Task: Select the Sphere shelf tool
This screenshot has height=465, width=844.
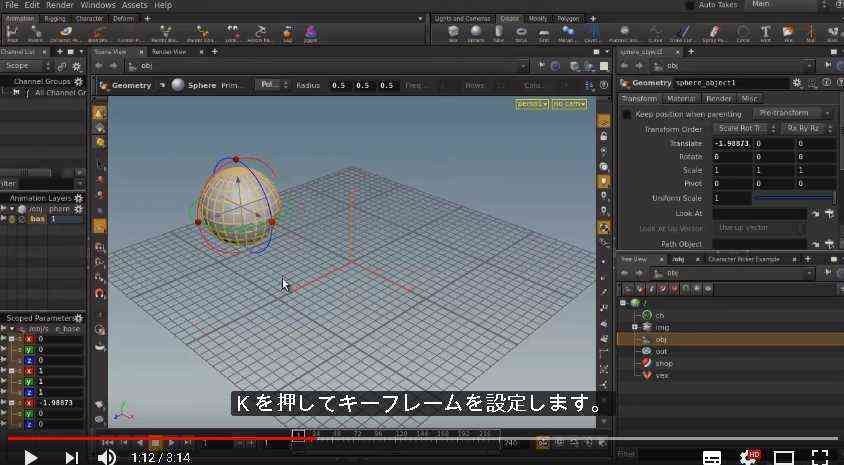Action: pyautogui.click(x=475, y=33)
